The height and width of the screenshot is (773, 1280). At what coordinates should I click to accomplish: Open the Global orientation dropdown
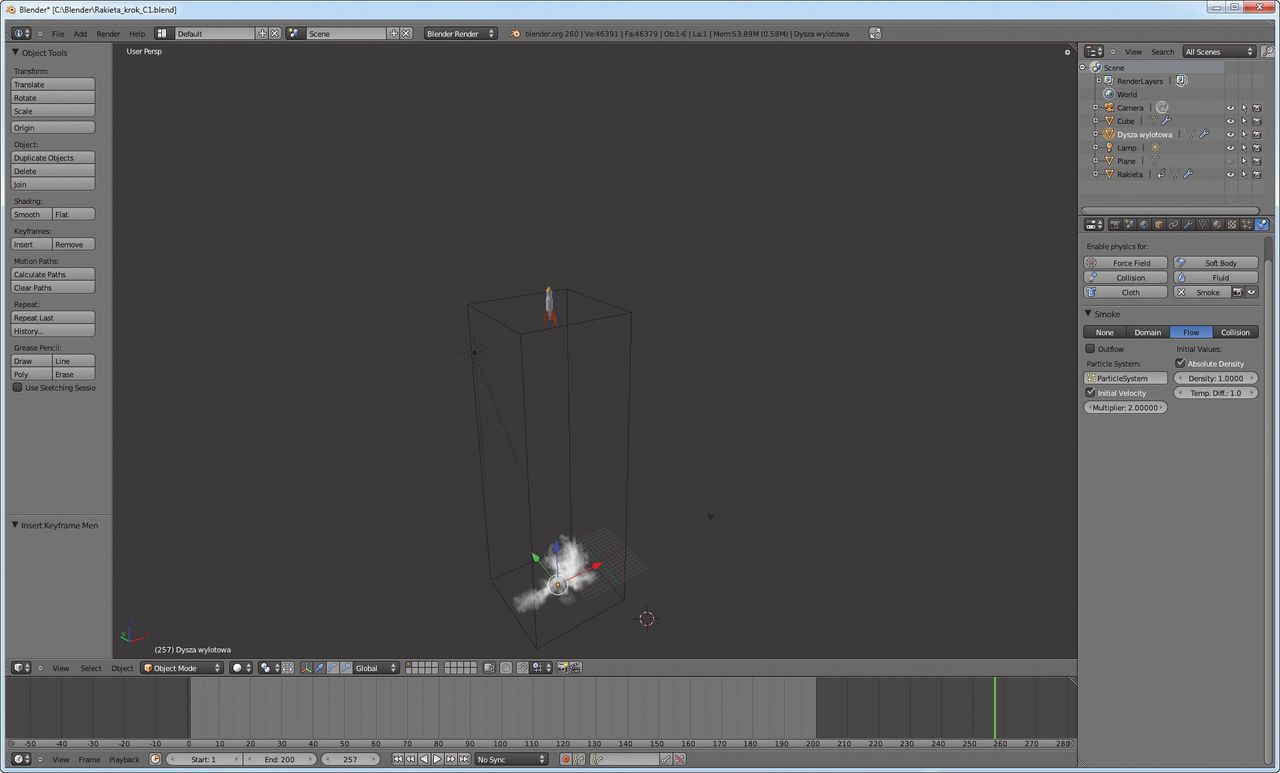pos(376,667)
